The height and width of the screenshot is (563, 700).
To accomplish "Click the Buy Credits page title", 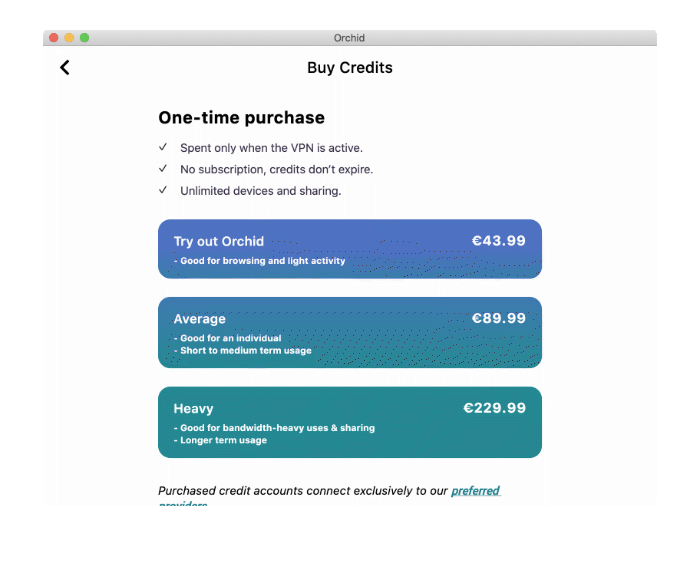I will (x=350, y=68).
